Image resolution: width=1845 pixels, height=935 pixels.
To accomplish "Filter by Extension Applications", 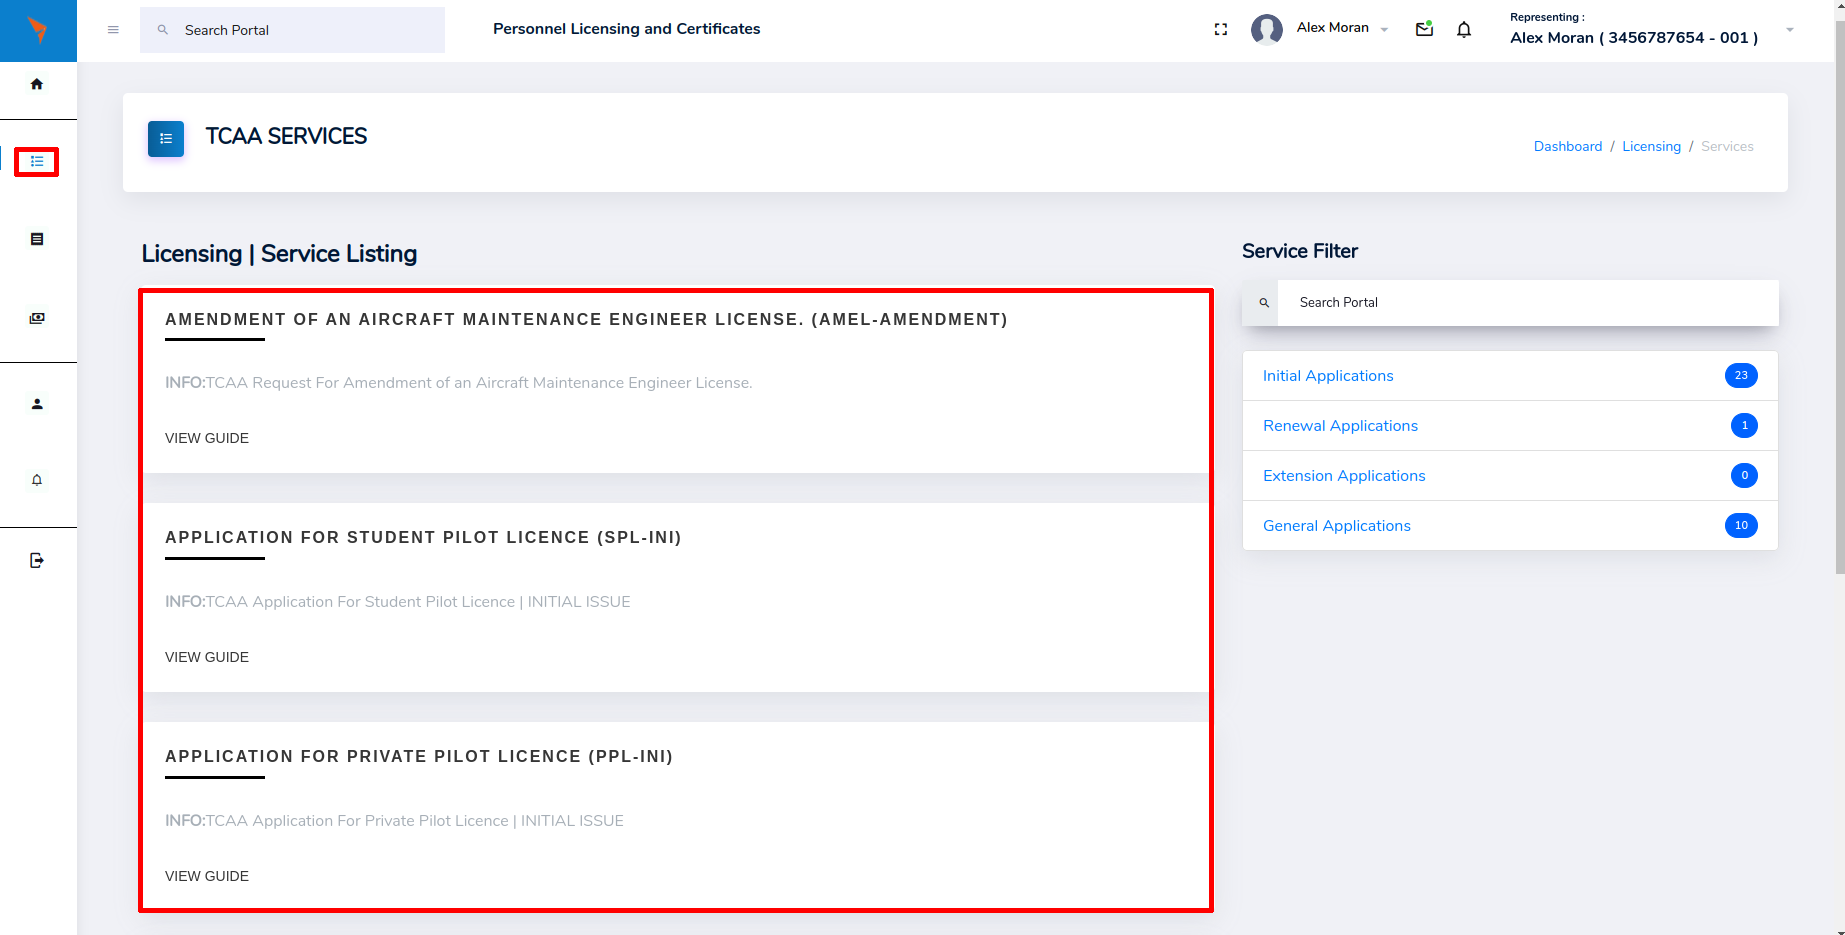I will tap(1510, 476).
